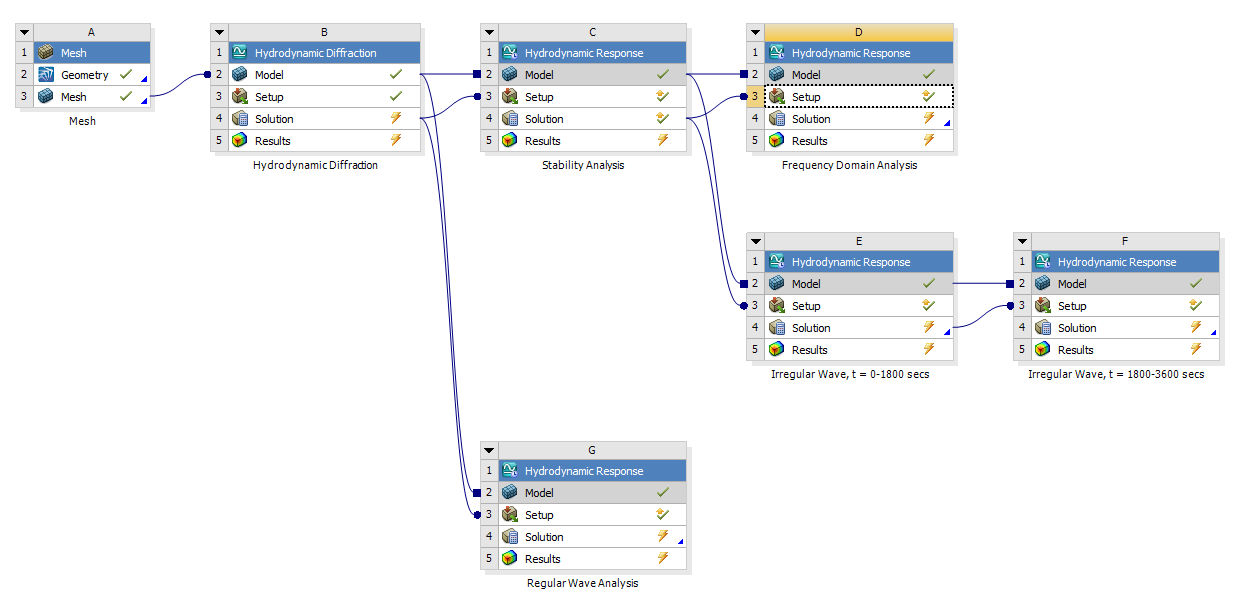Screen dimensions: 1249x608
Task: Select the Solution cell in system C
Action: pos(593,119)
